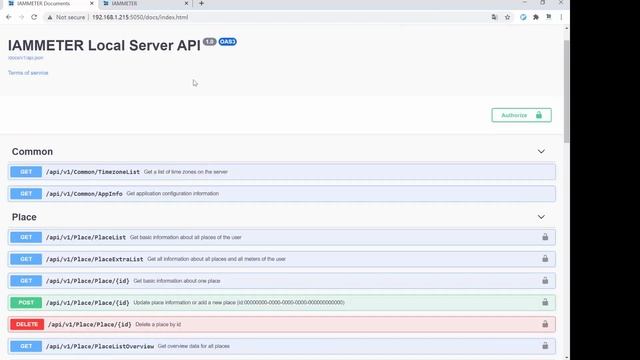Viewport: 640px width, 360px height.
Task: Click the text 'Get overview data for all places'
Action: (x=194, y=346)
